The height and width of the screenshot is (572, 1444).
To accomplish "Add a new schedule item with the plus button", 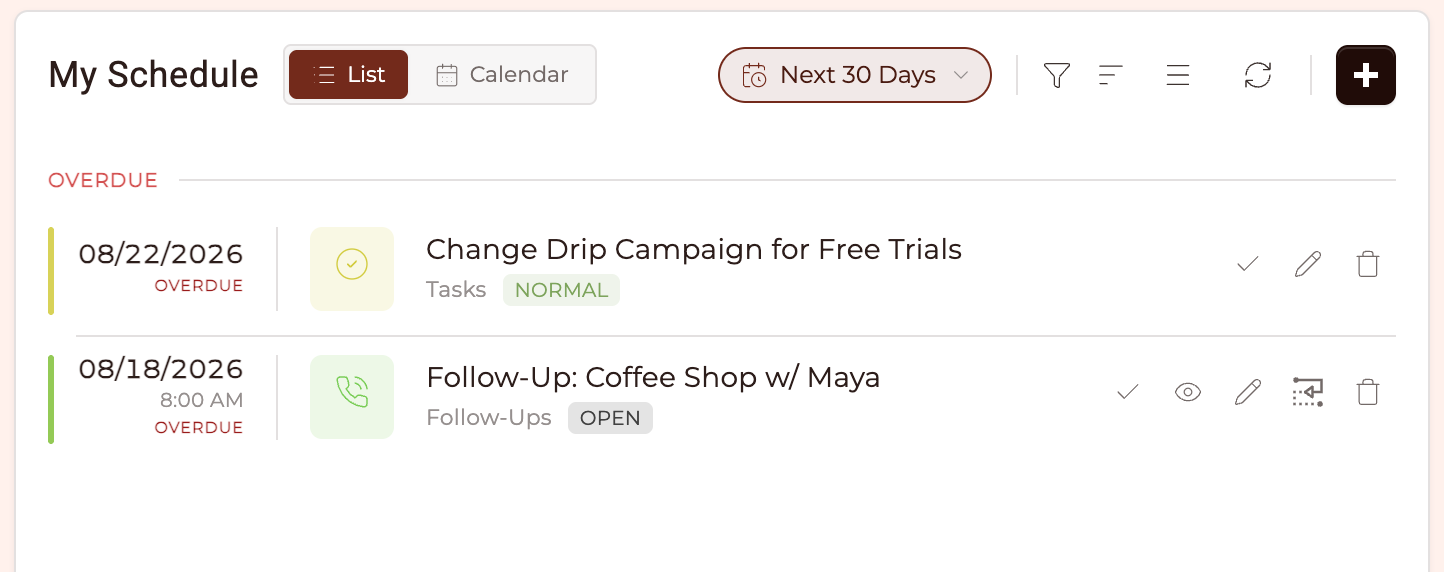I will 1366,75.
